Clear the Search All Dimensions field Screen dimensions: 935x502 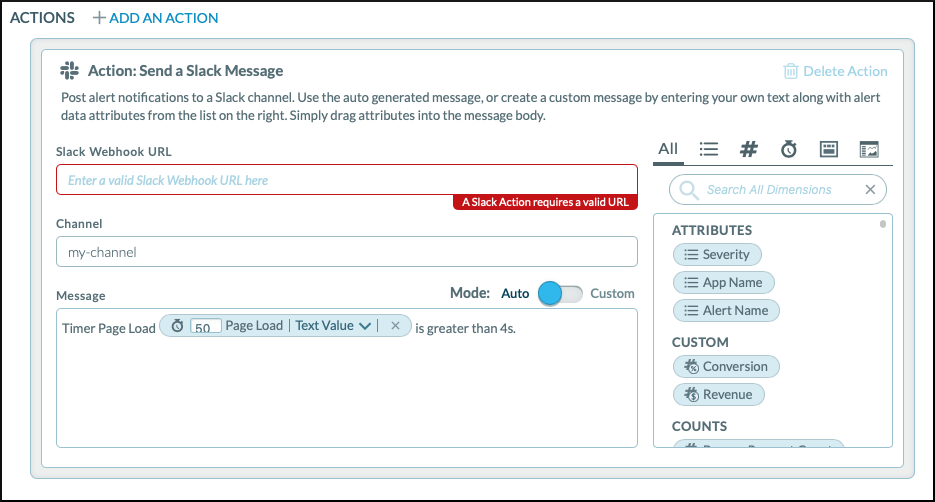coord(870,189)
